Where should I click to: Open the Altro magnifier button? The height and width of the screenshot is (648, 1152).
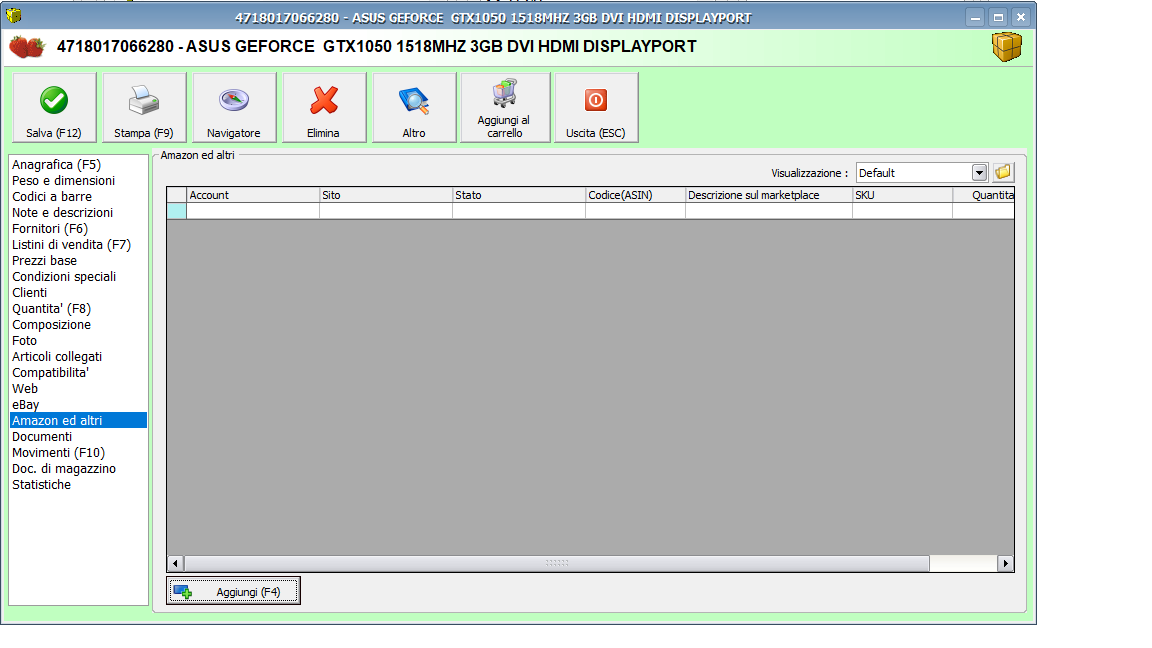pos(414,107)
